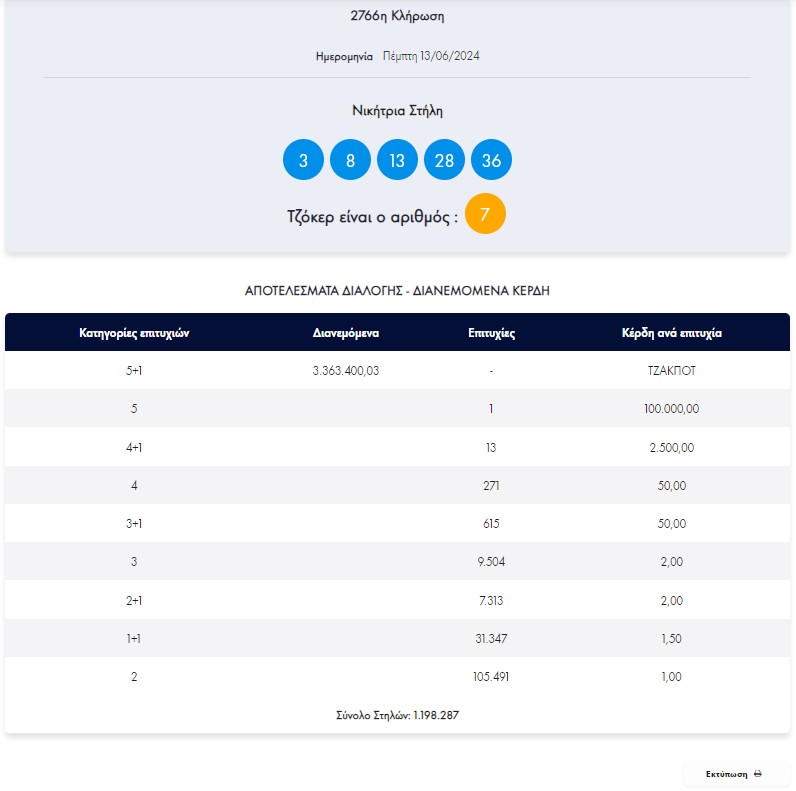
Task: Click the 3.363.400,03 distributed amount
Action: [x=346, y=371]
